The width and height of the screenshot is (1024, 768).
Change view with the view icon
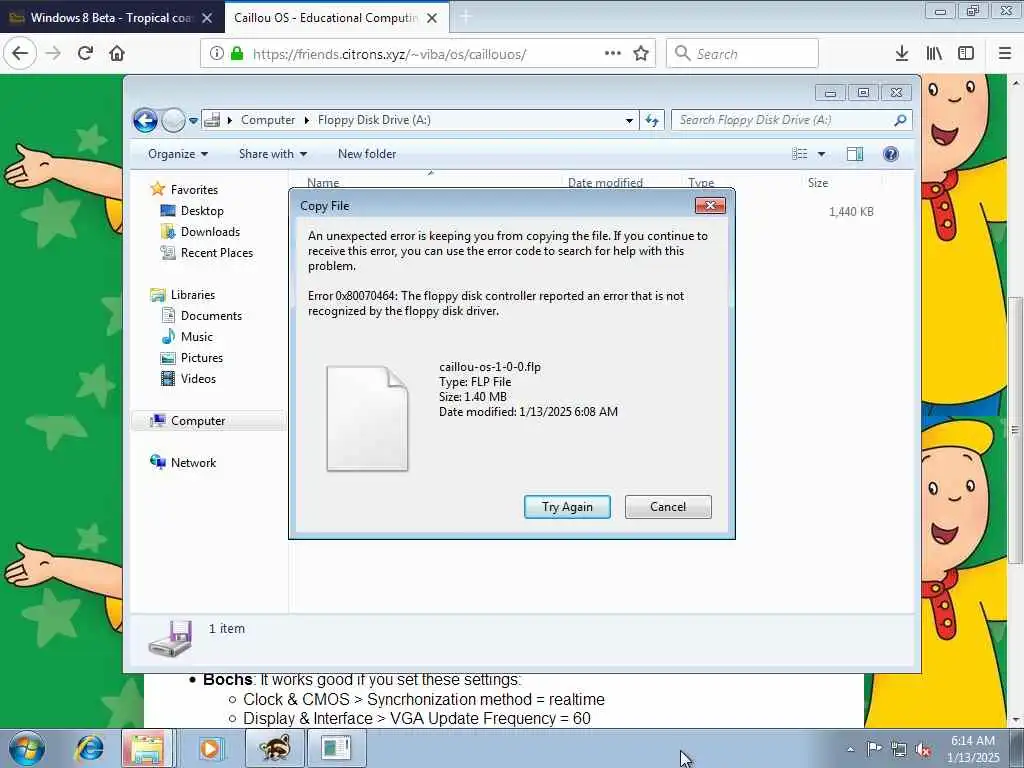(800, 153)
